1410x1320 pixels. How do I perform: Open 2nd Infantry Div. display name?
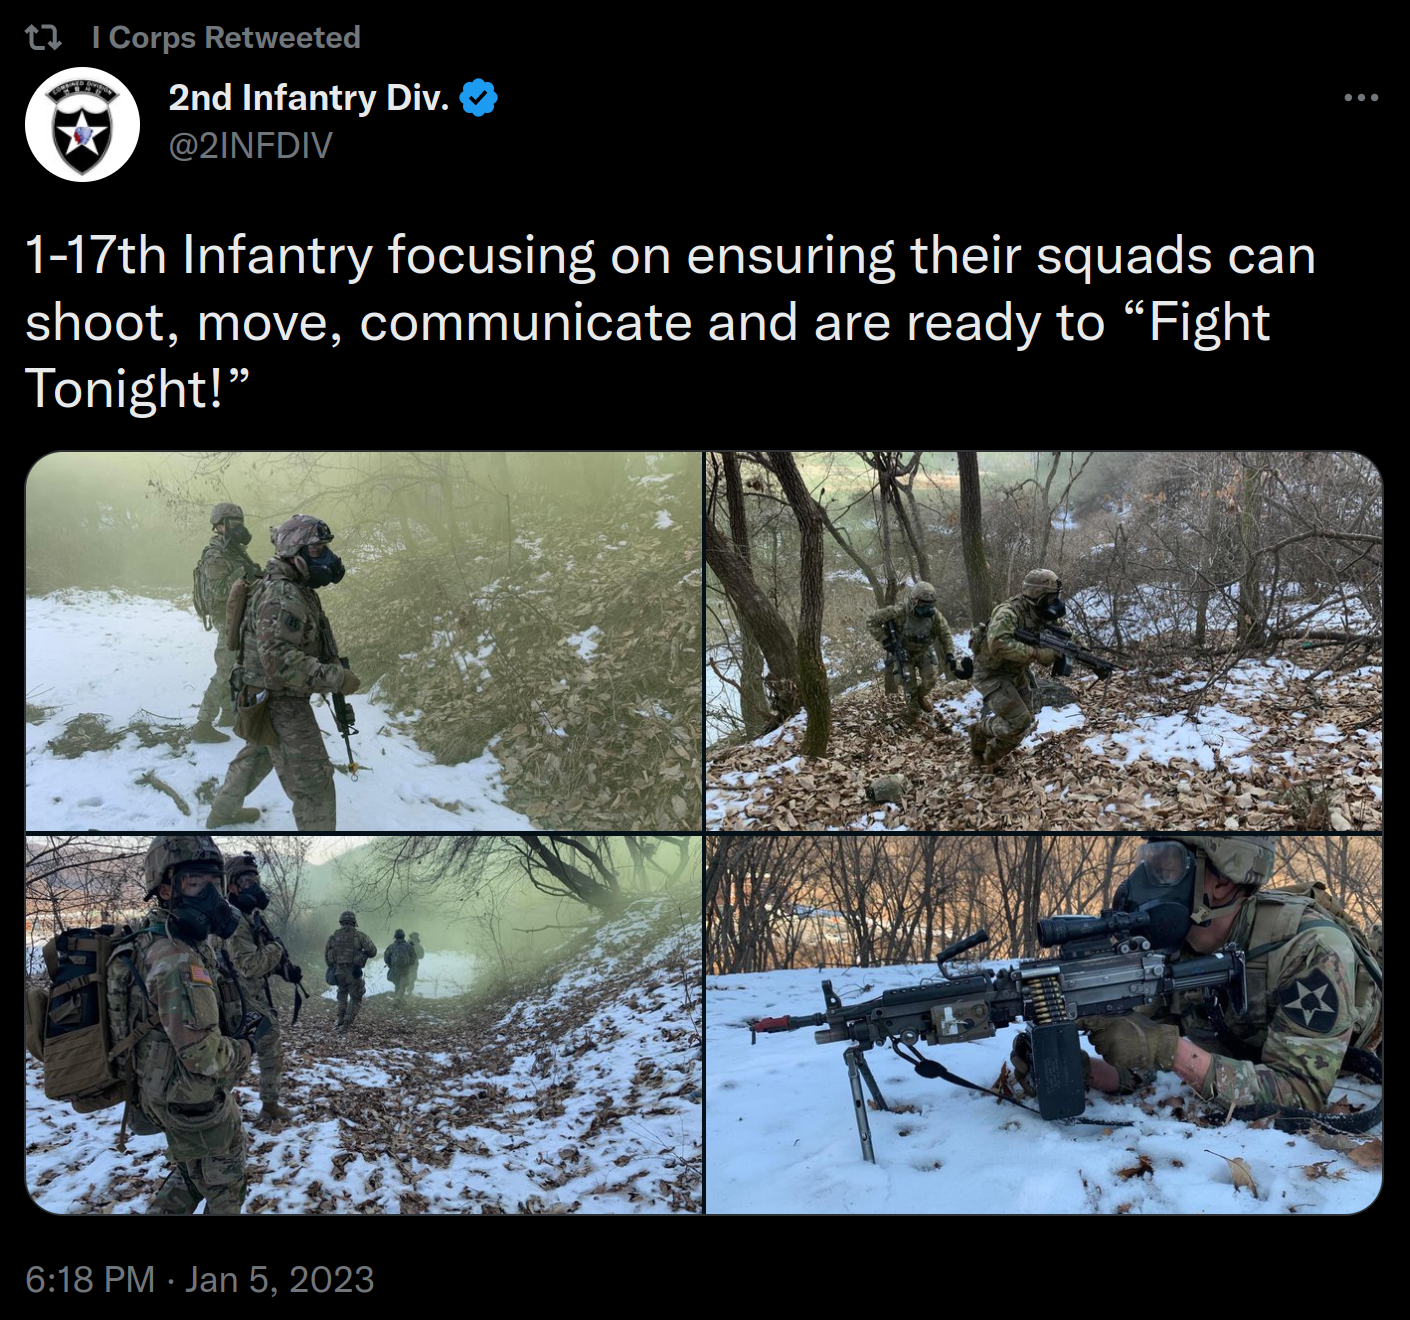pyautogui.click(x=308, y=98)
